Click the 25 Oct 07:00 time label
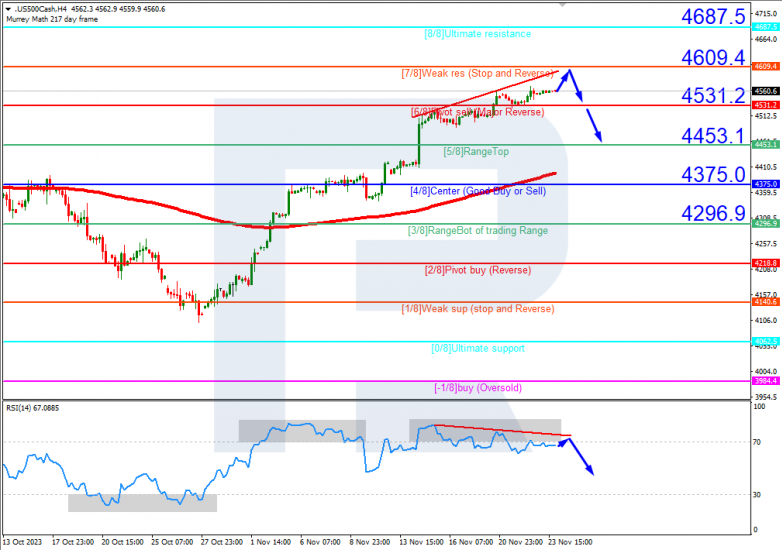The image size is (782, 550). pyautogui.click(x=172, y=542)
